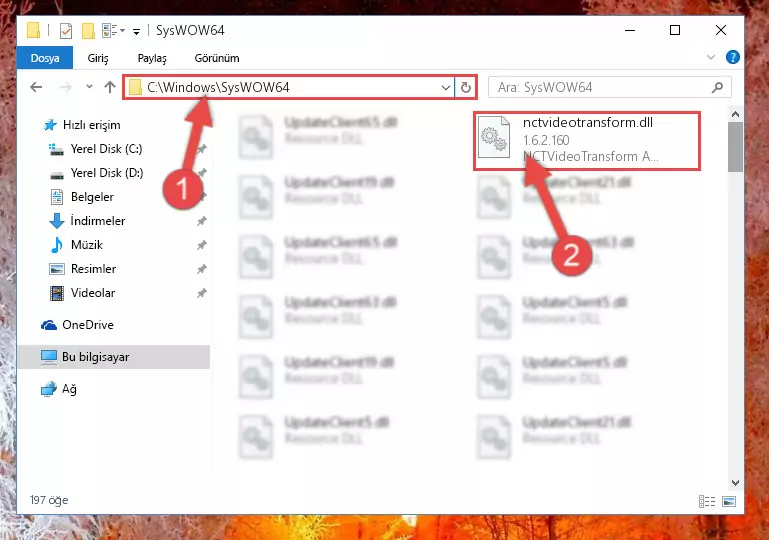
Task: Click the Properties quick access icon
Action: [66, 30]
